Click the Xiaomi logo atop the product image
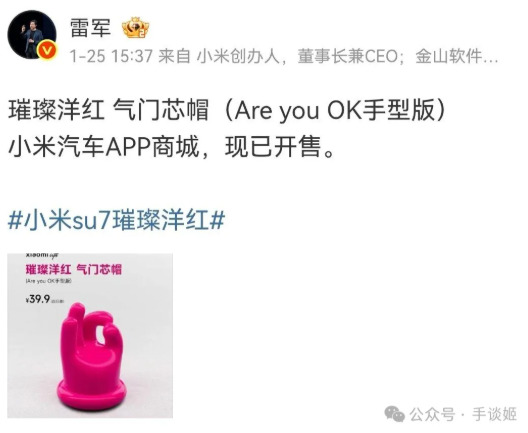 point(42,255)
